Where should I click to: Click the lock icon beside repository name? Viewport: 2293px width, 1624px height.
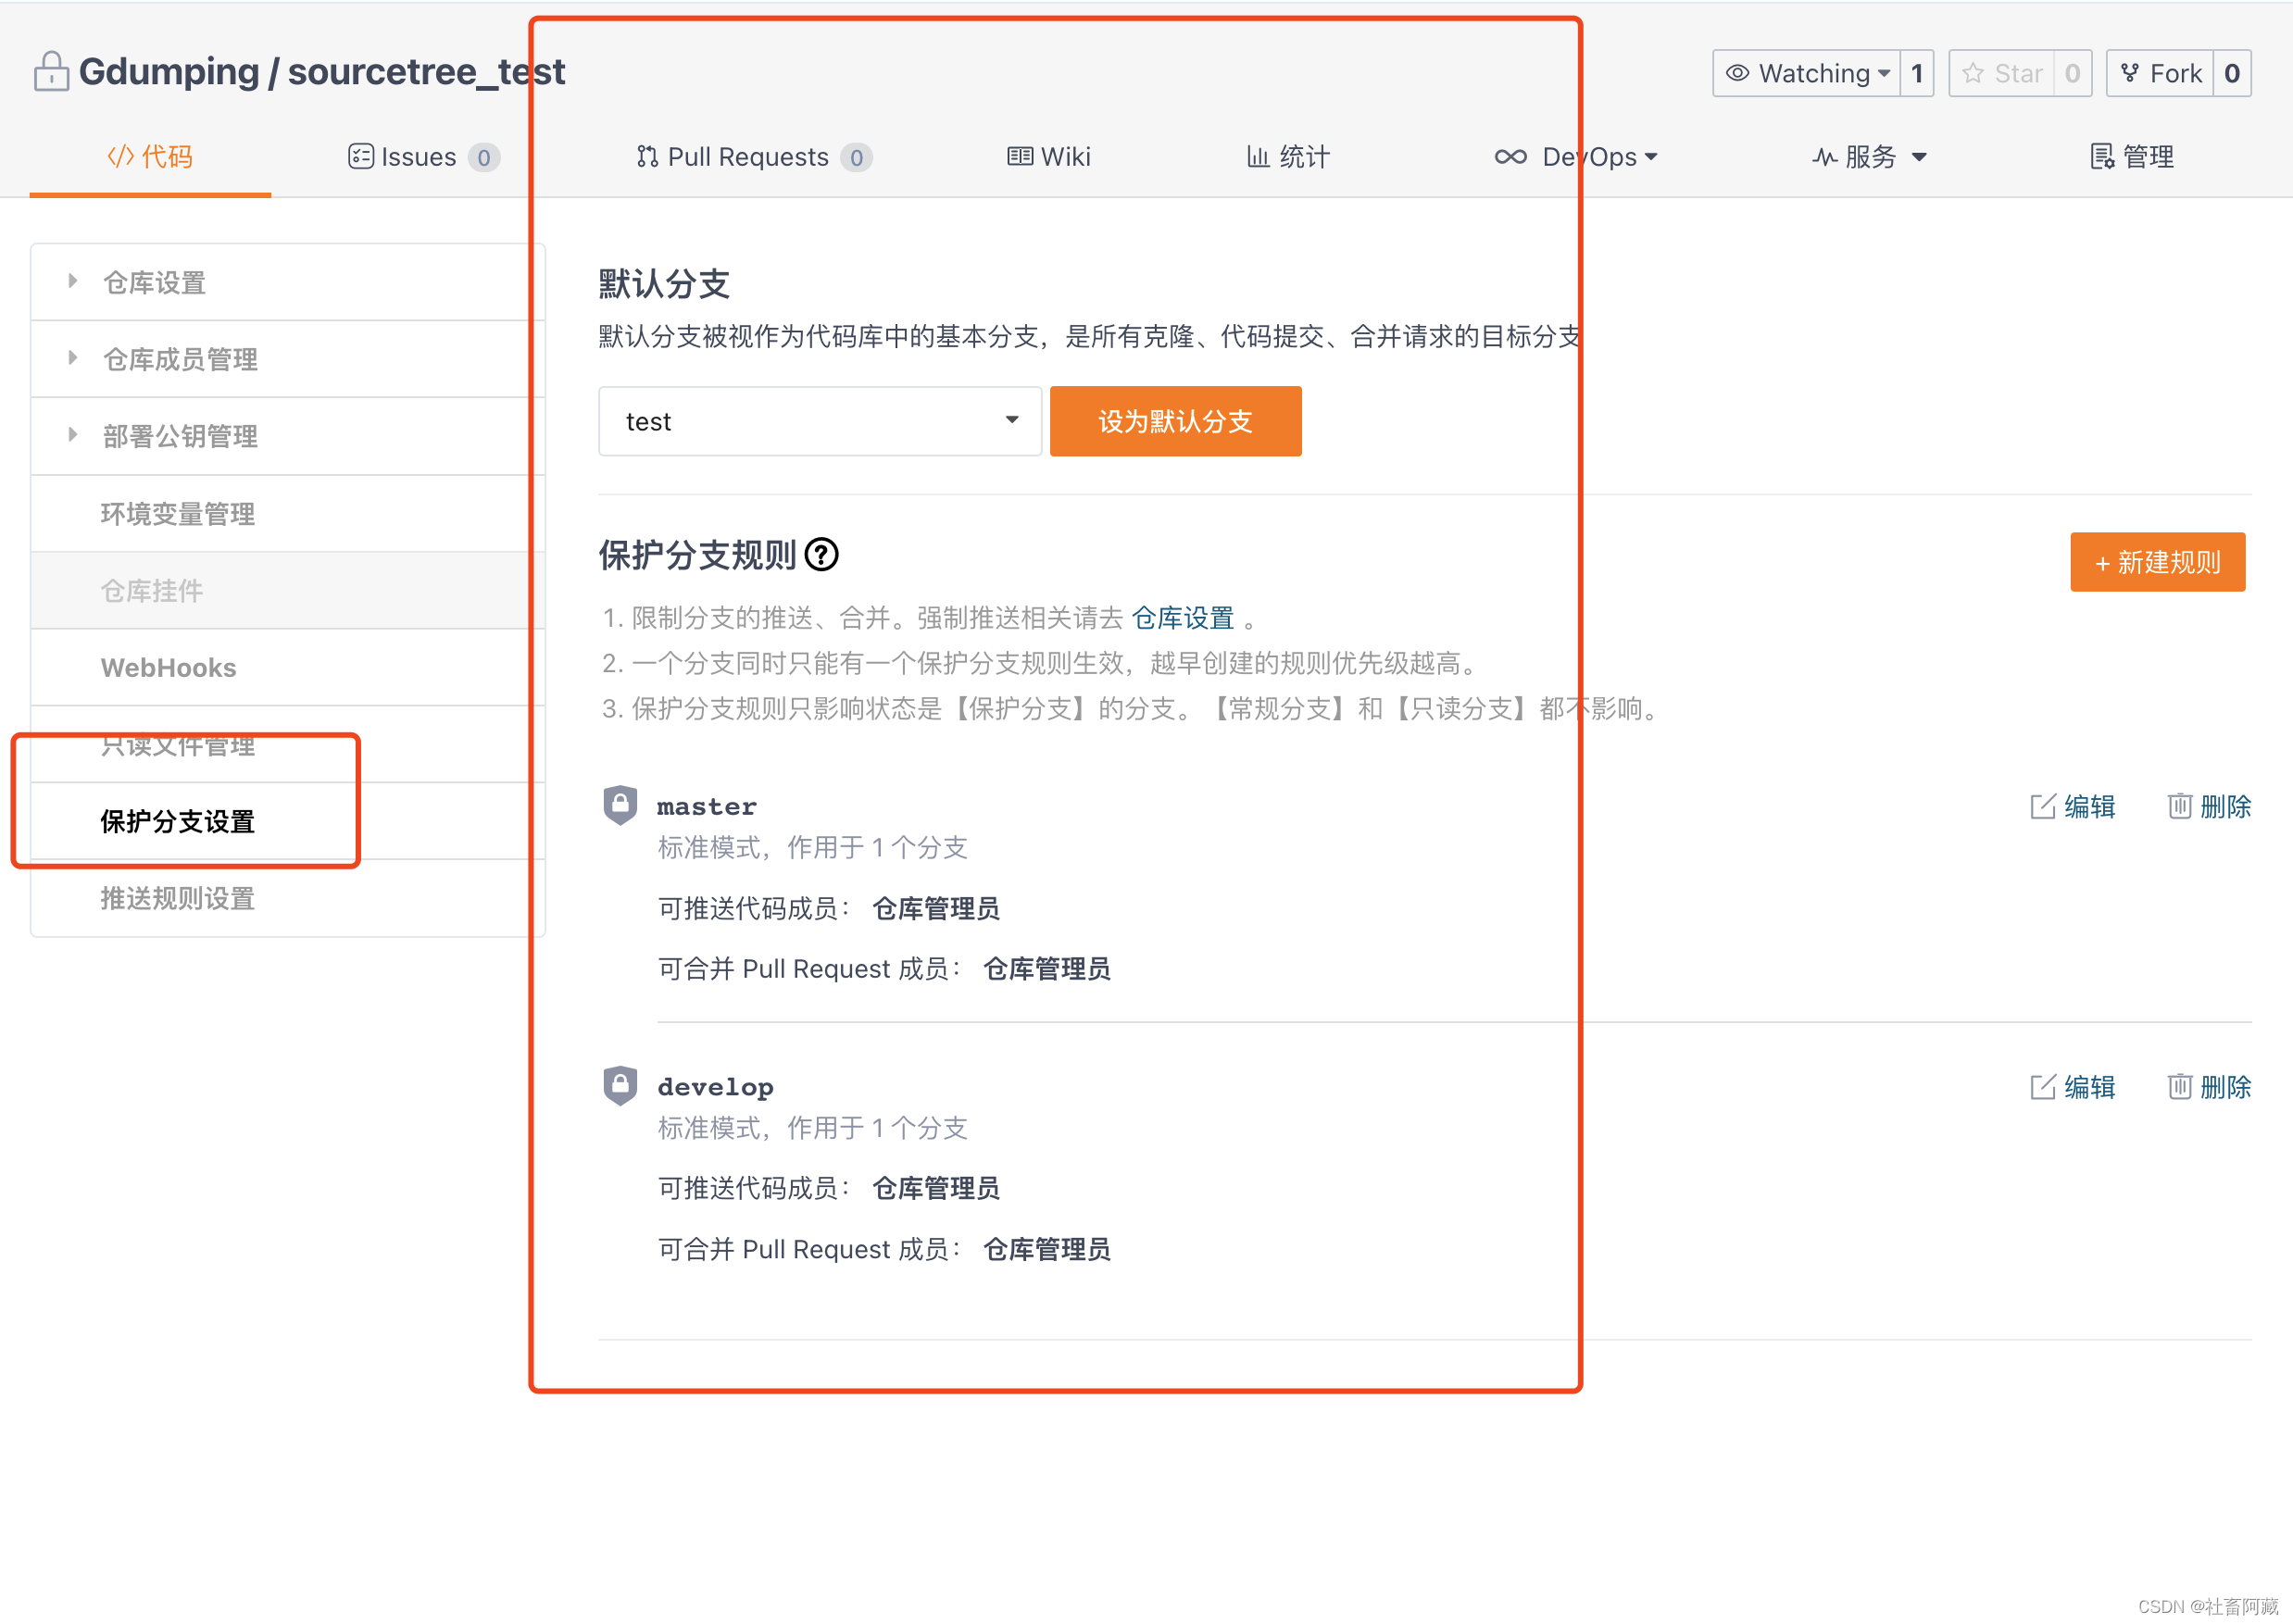tap(51, 72)
